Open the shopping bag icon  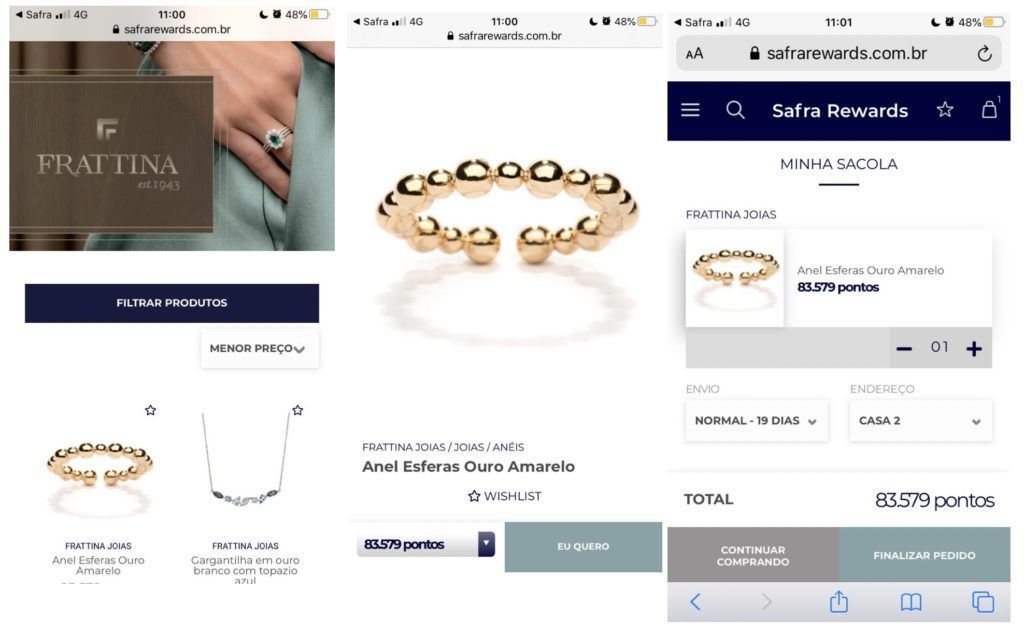click(989, 109)
